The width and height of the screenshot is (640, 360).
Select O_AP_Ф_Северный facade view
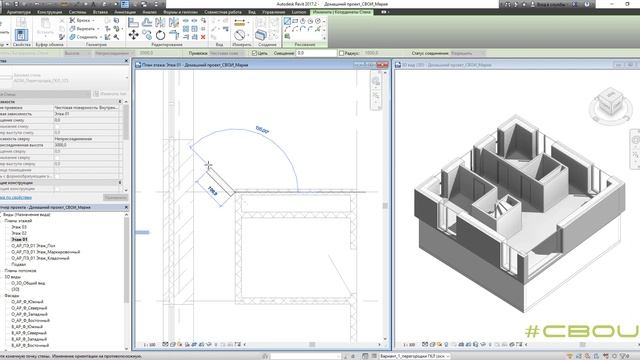point(29,308)
